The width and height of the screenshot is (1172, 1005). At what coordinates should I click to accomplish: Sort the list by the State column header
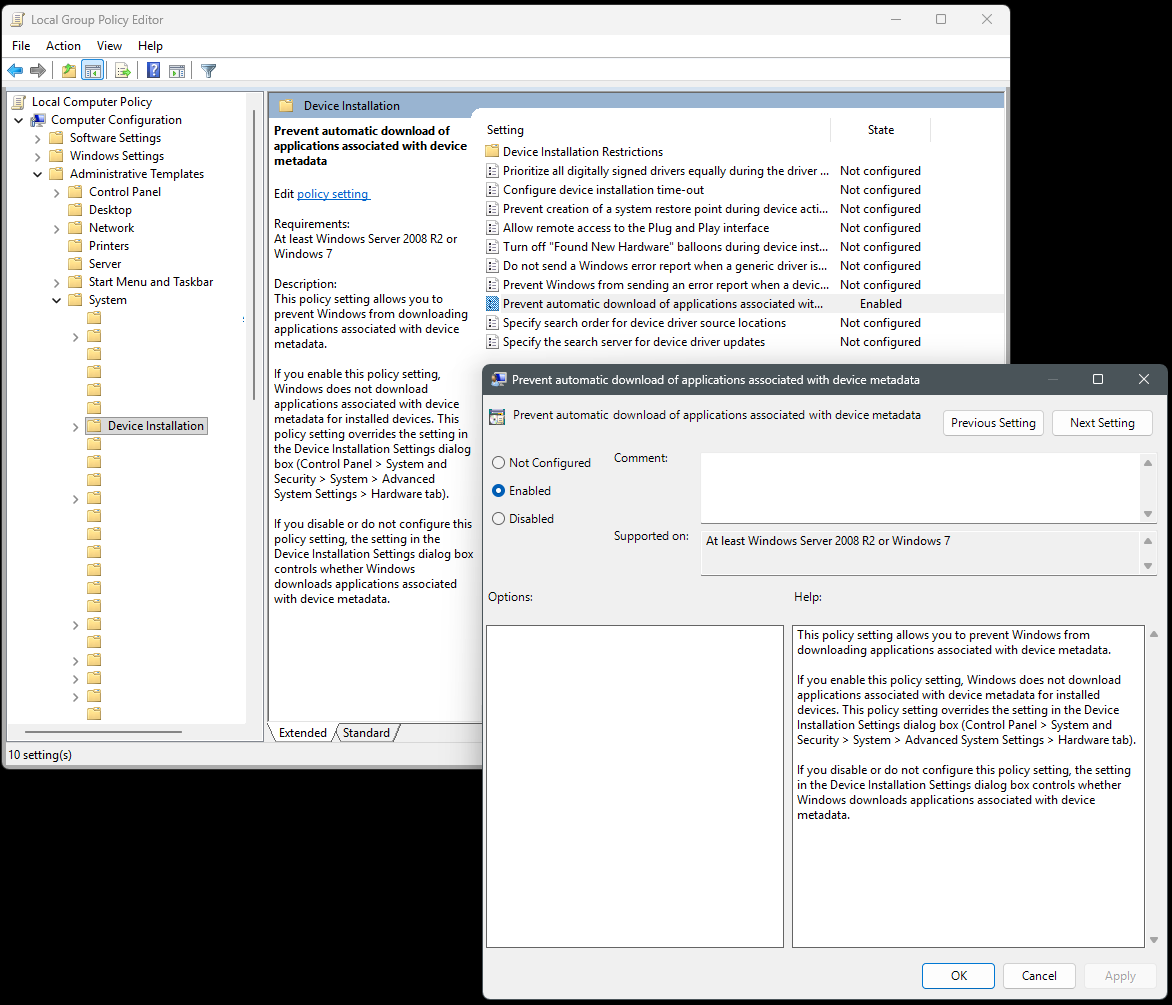point(880,130)
